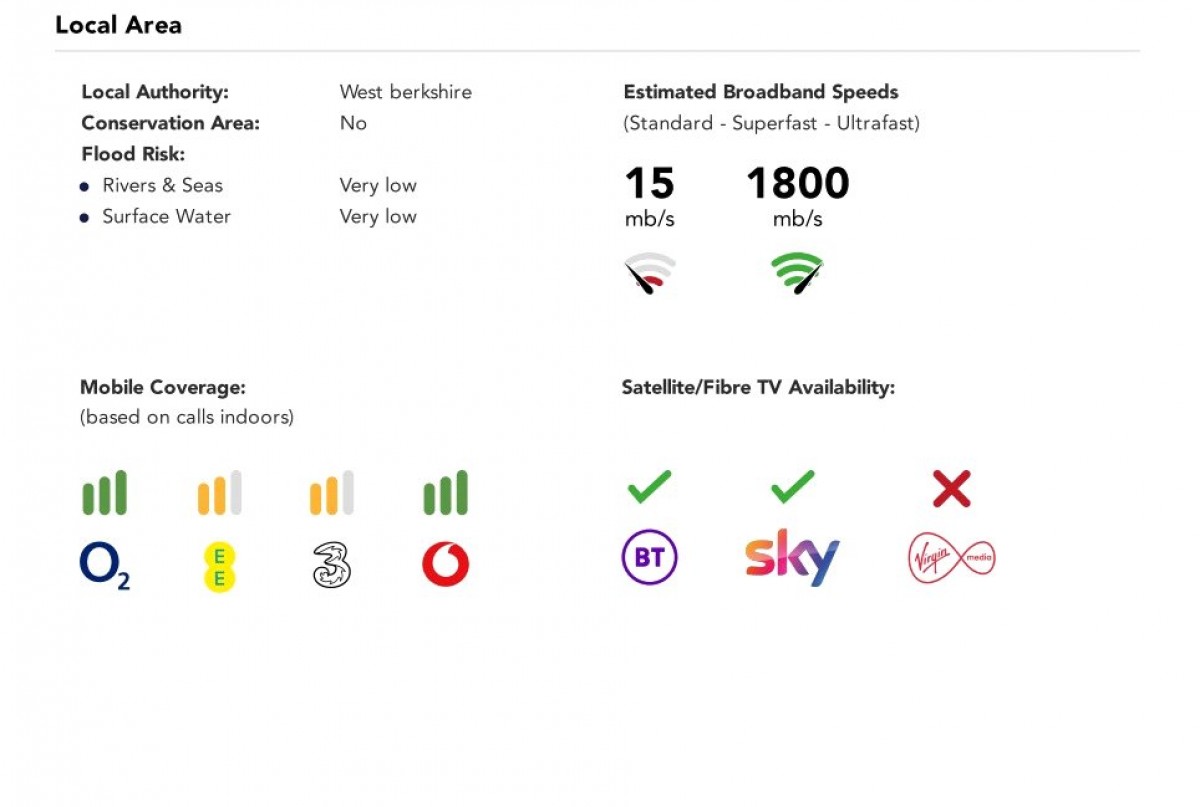Screen dimensions: 1200x807
Task: Click the EE network logo
Action: click(219, 567)
